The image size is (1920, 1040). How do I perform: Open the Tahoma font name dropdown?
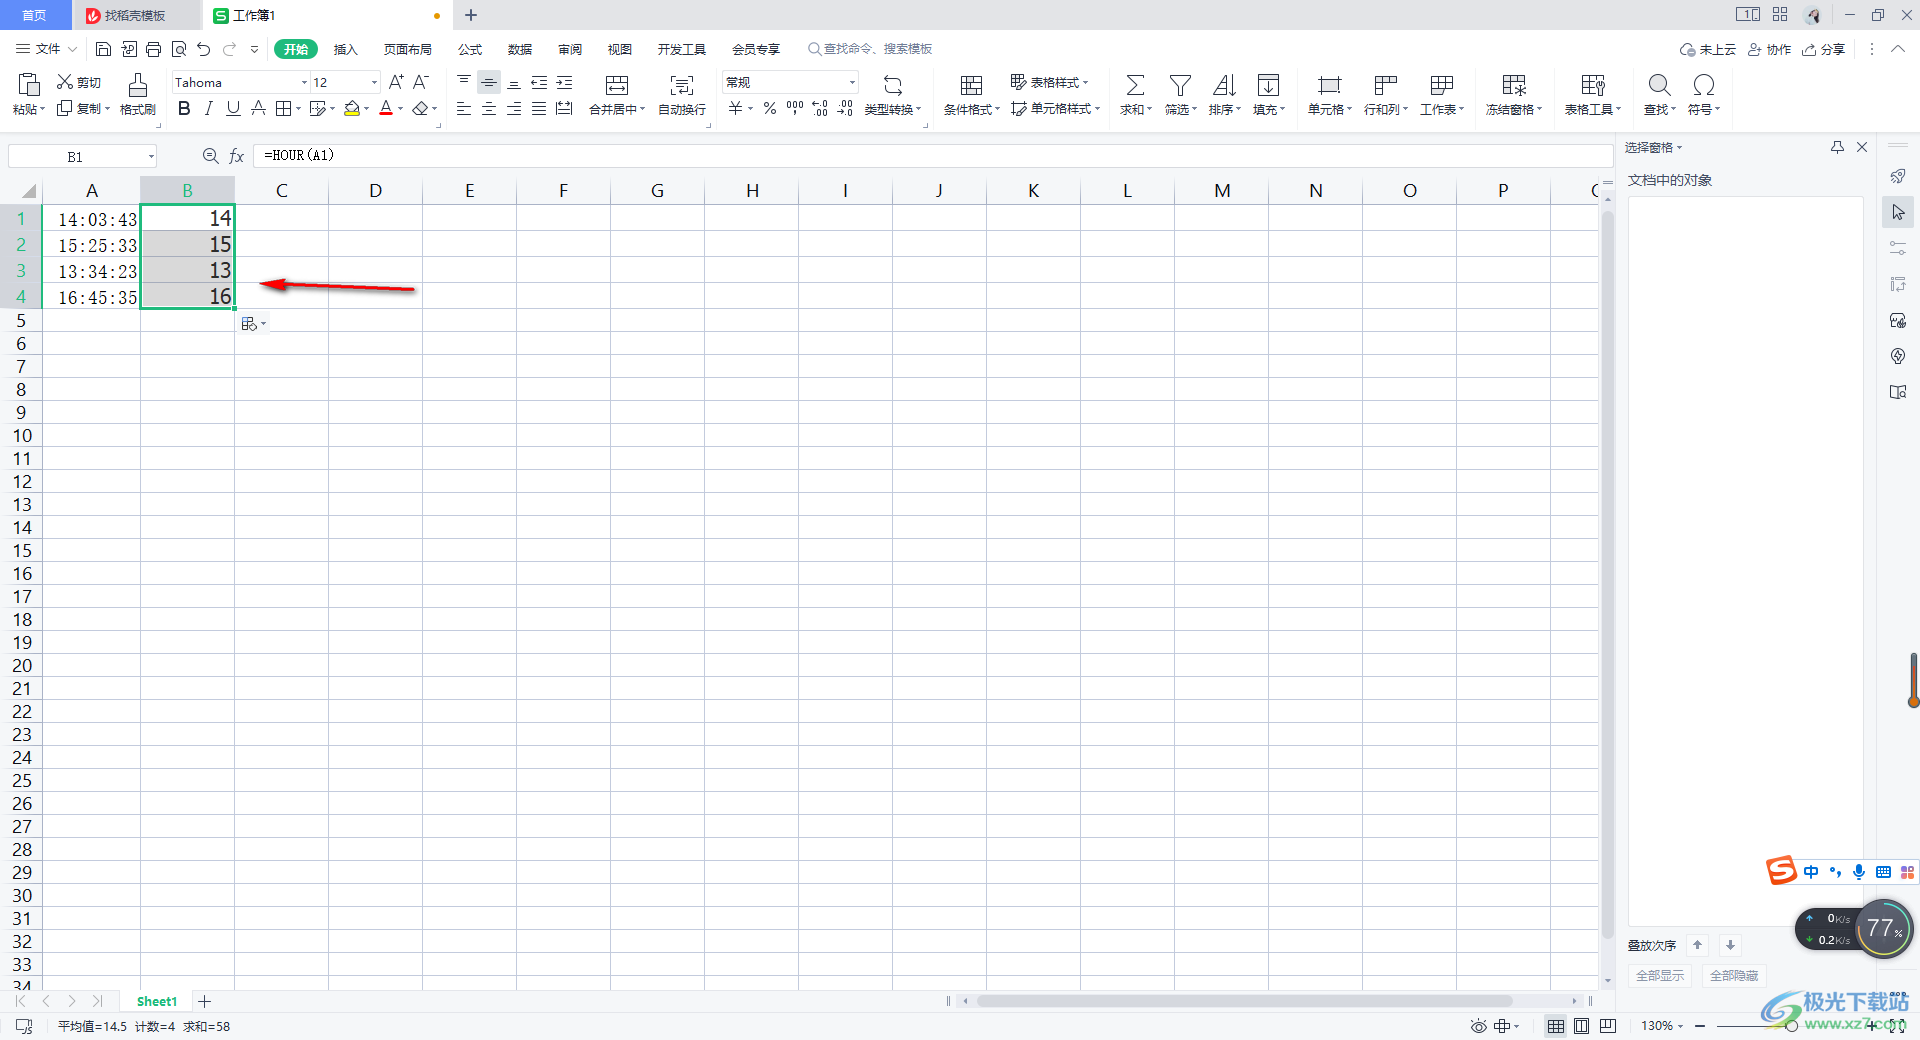click(x=304, y=82)
